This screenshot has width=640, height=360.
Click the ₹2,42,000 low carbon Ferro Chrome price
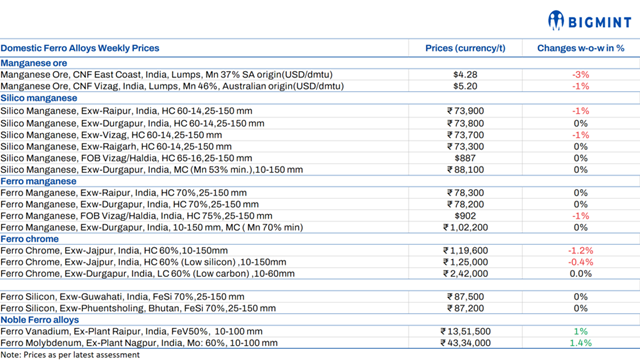coord(465,273)
